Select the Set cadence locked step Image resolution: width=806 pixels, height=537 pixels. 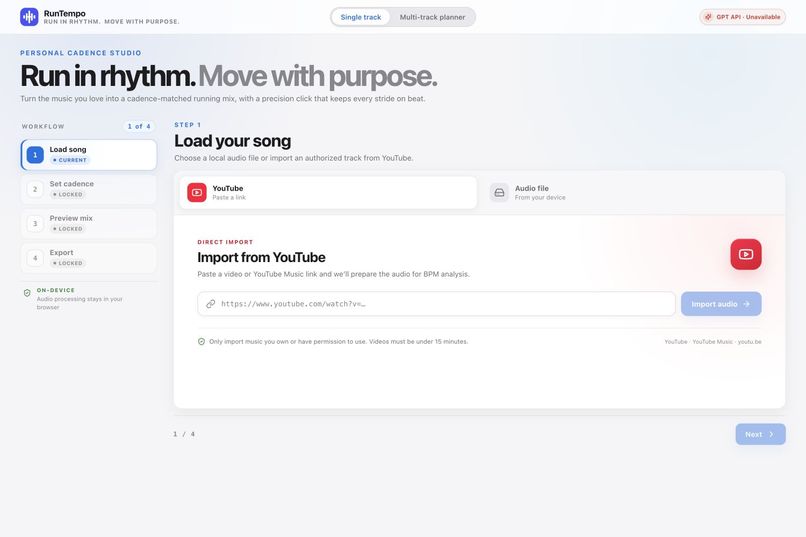[x=88, y=189]
